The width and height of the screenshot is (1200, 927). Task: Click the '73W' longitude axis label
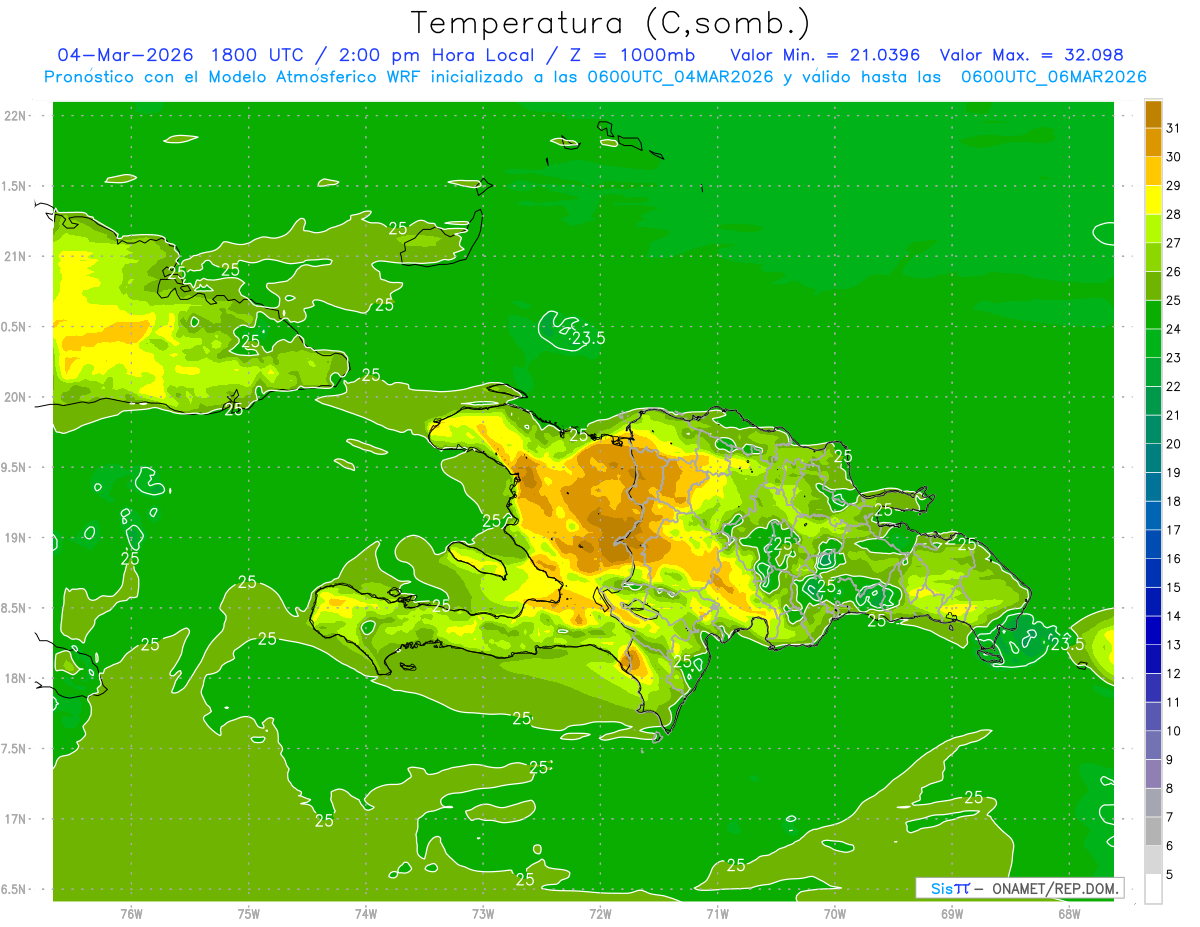[483, 913]
